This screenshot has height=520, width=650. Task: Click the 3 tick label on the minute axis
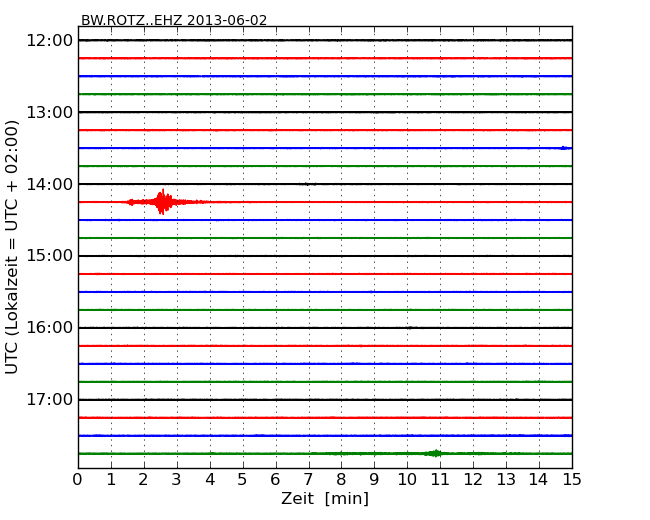pos(177,480)
